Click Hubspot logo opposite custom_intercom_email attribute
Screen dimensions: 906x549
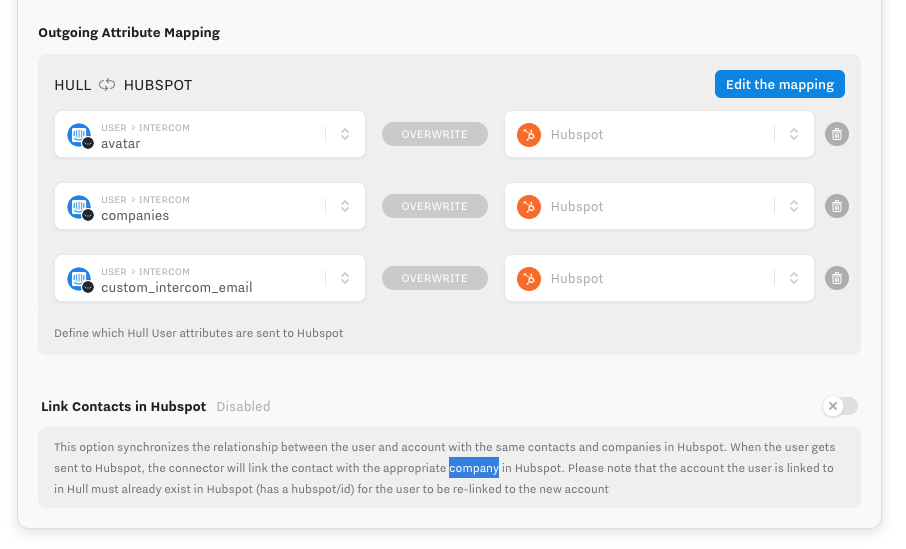click(529, 279)
